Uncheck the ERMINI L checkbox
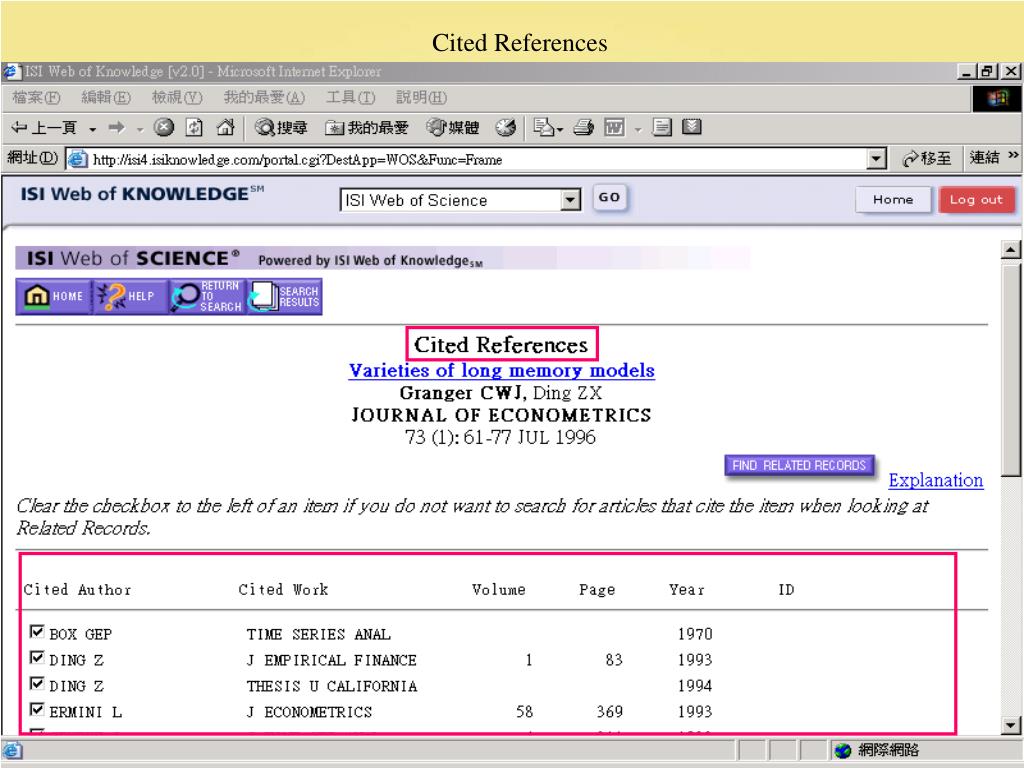The width and height of the screenshot is (1024, 768). pyautogui.click(x=37, y=709)
